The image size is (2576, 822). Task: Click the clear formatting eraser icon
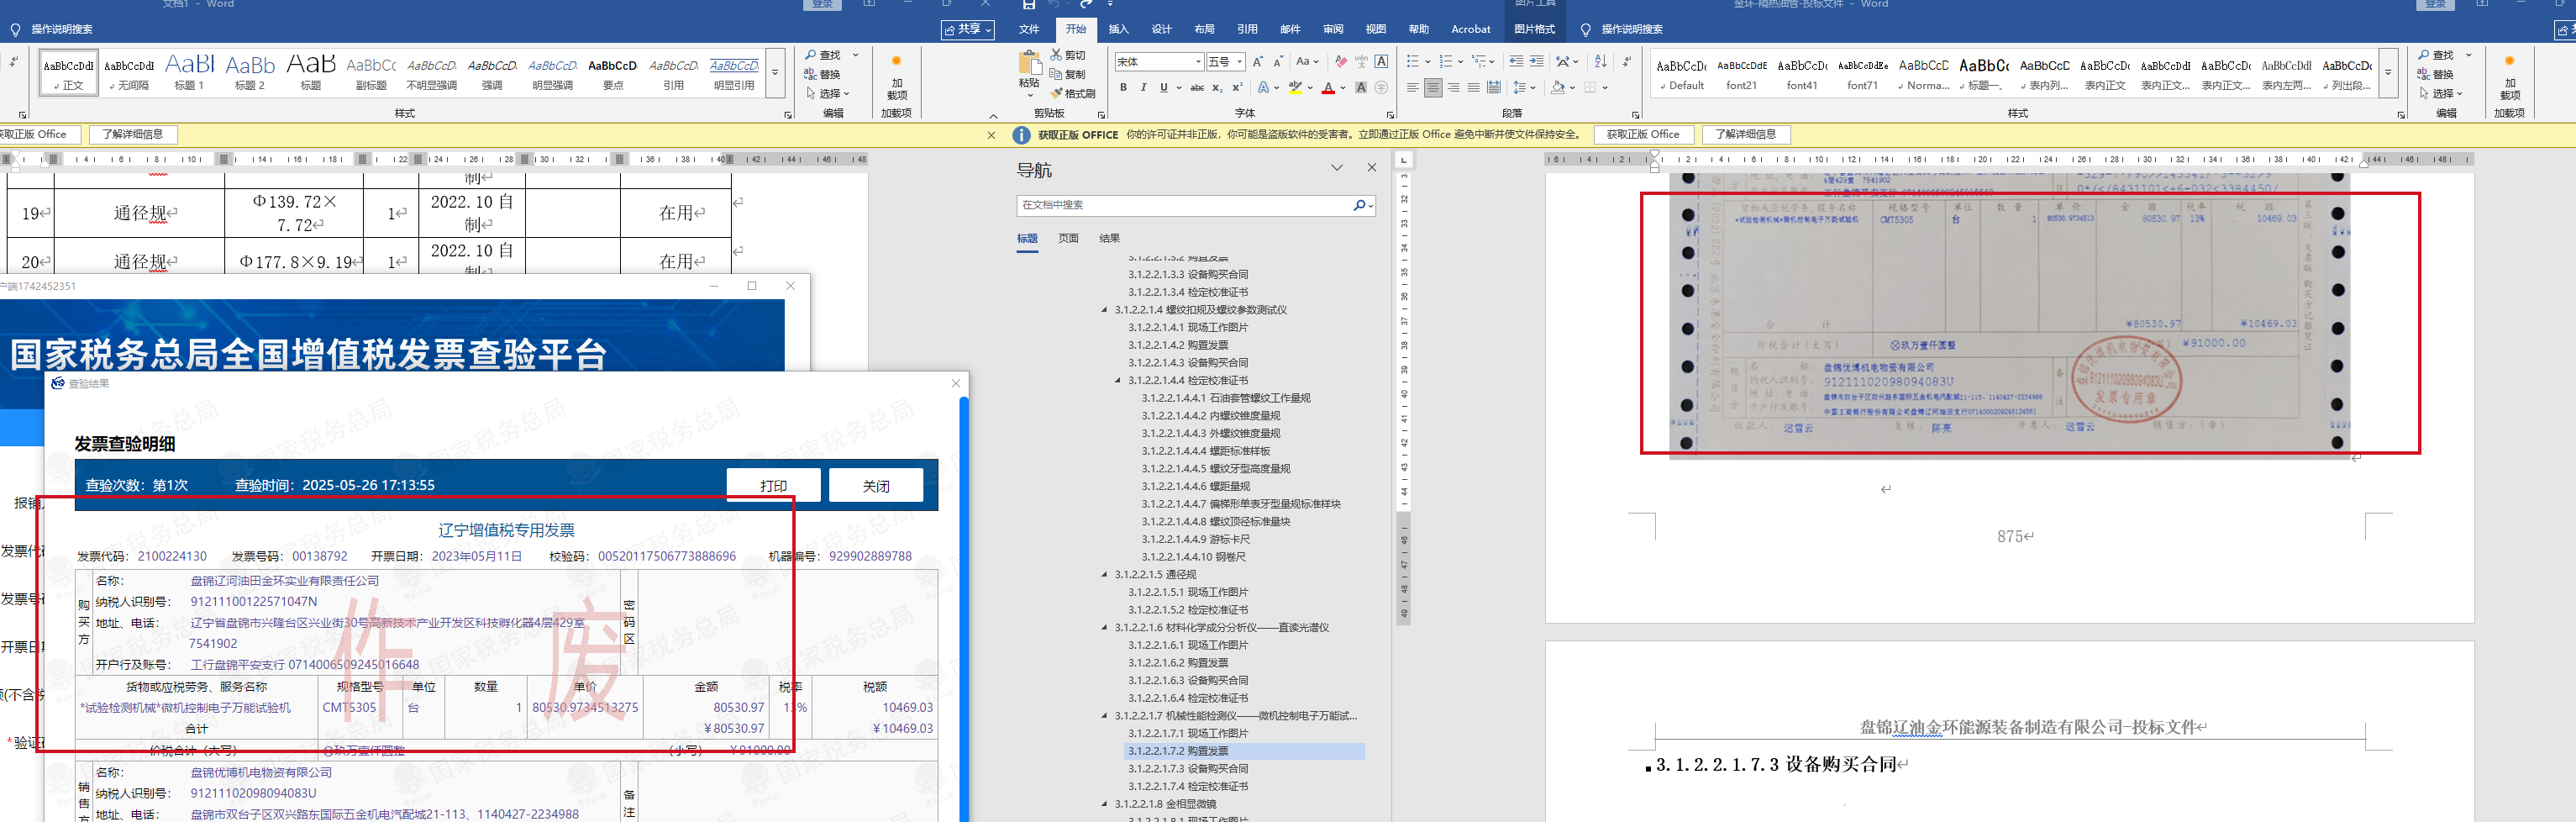[x=1340, y=62]
